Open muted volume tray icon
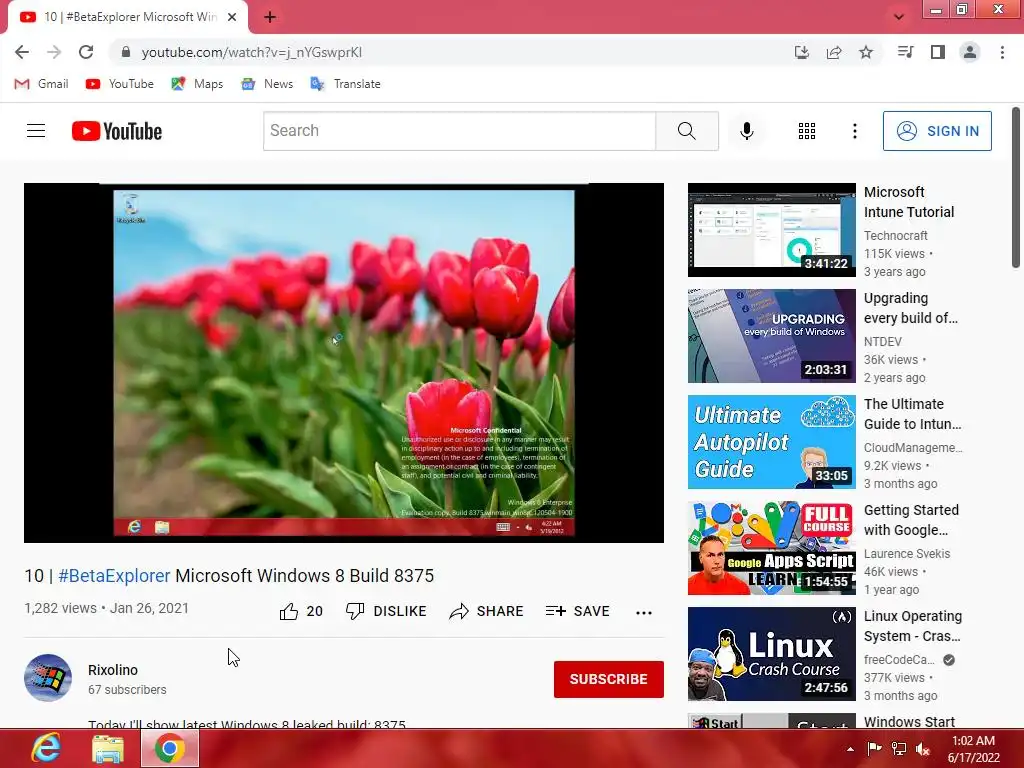This screenshot has width=1024, height=768. coord(923,749)
